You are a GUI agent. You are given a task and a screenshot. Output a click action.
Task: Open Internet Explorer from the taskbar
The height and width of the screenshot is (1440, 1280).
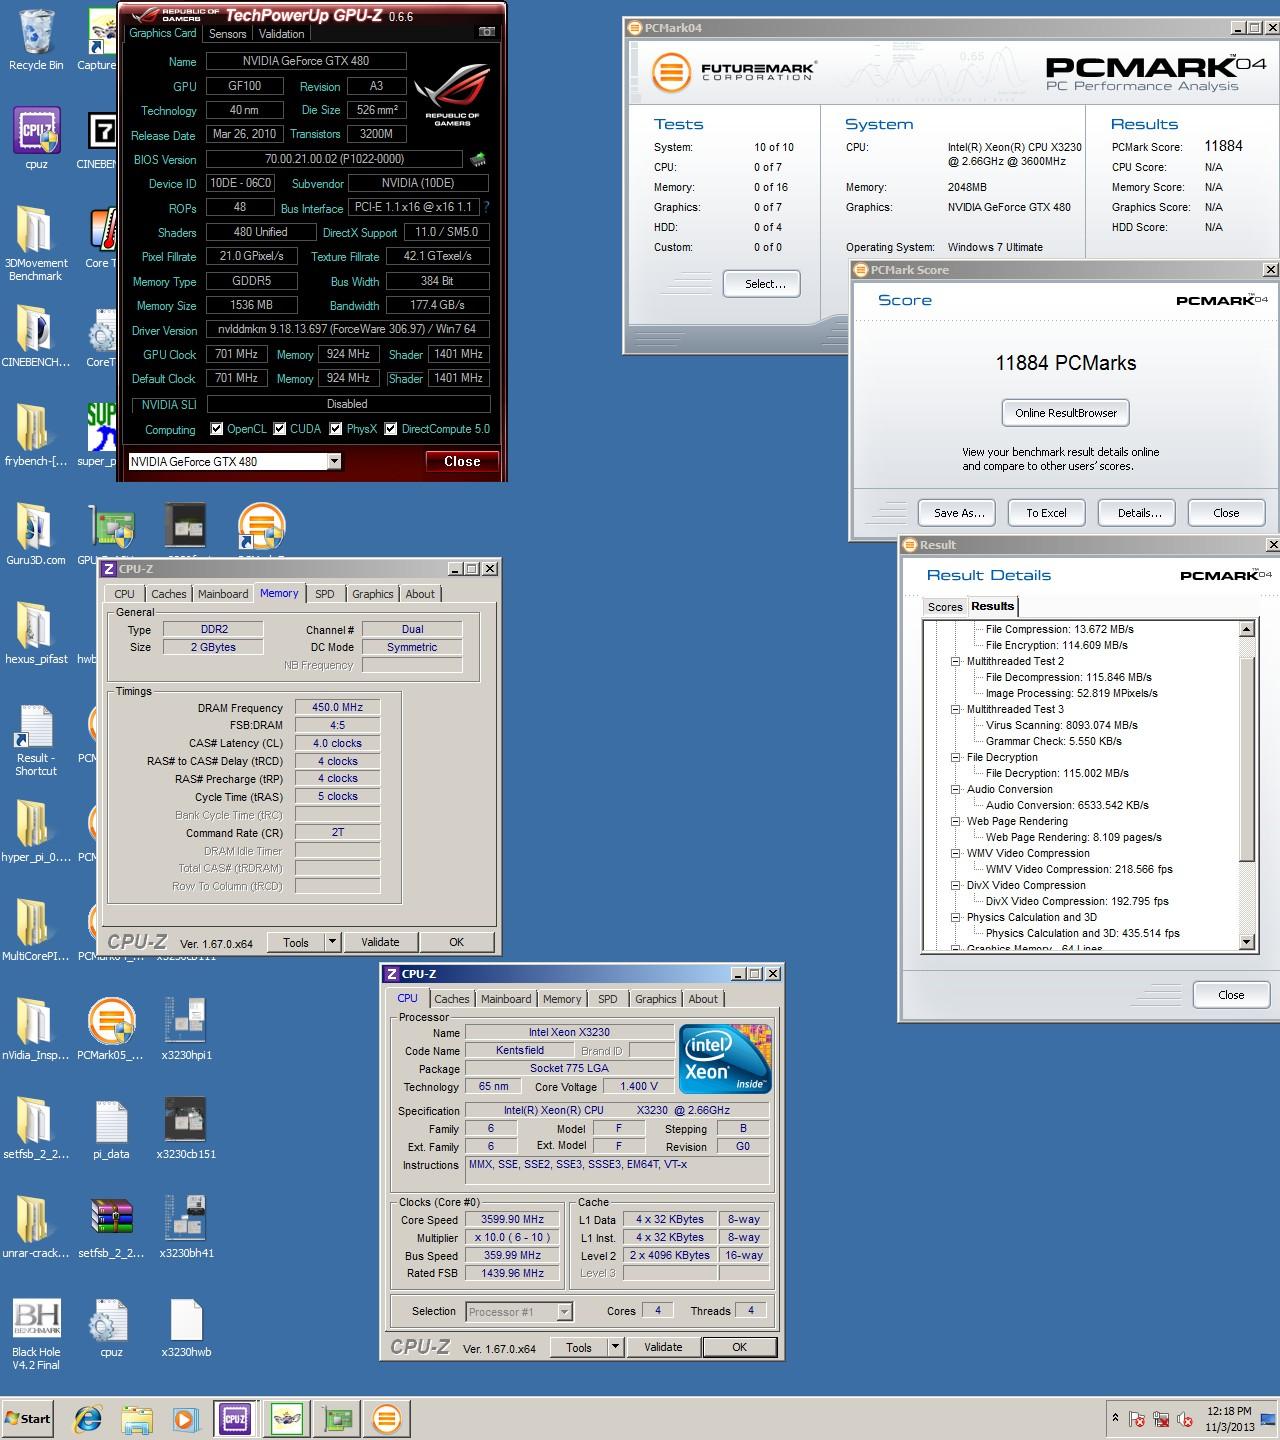(x=88, y=1418)
